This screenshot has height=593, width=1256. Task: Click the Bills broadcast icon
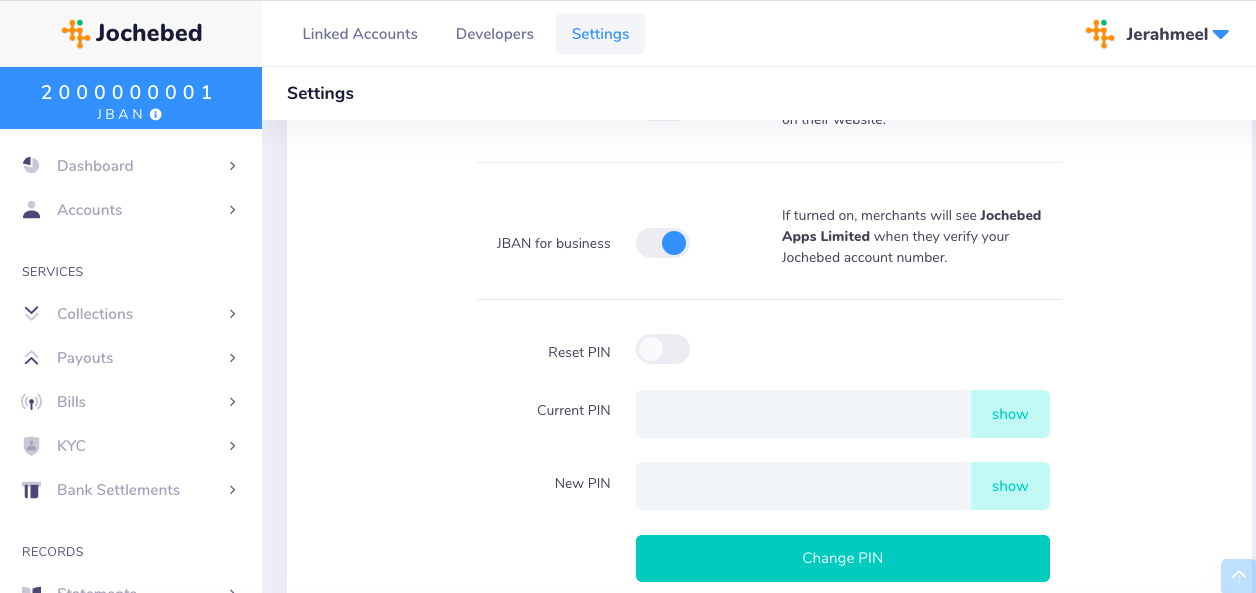(x=31, y=402)
